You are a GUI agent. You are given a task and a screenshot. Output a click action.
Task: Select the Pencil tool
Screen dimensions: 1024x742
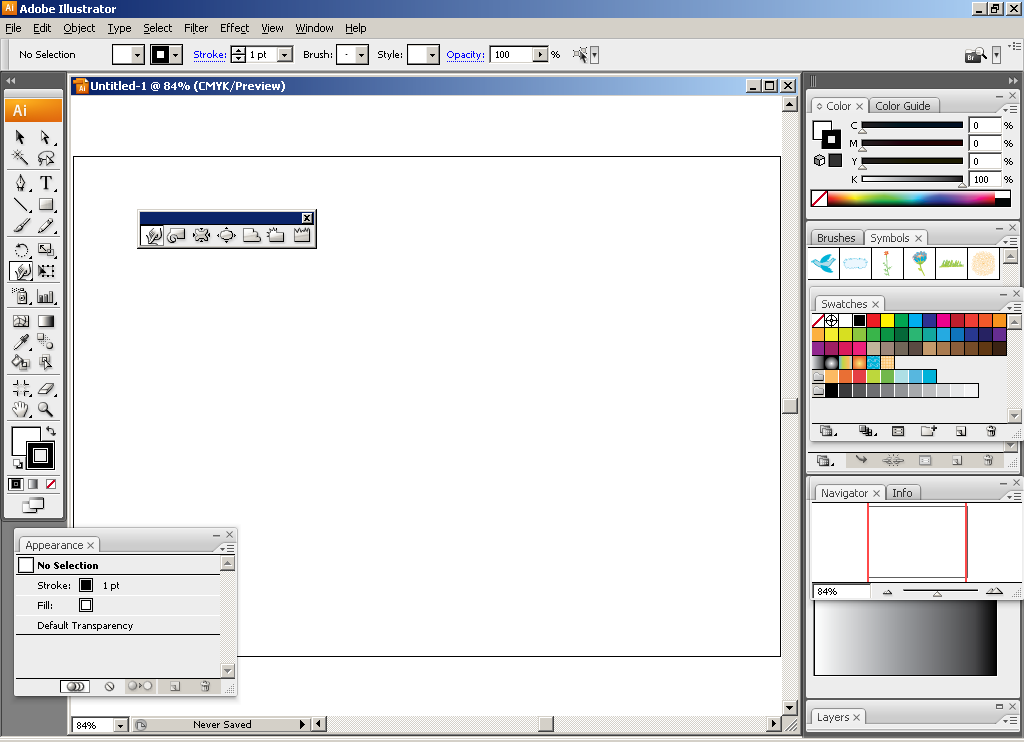tap(45, 226)
